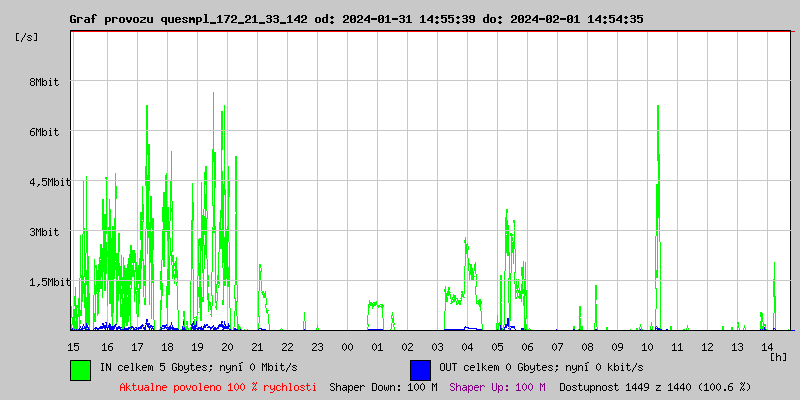Screen dimensions: 800x400
Task: Click the 'IN celkem 5 Gbytes' legend text
Action: [198, 368]
